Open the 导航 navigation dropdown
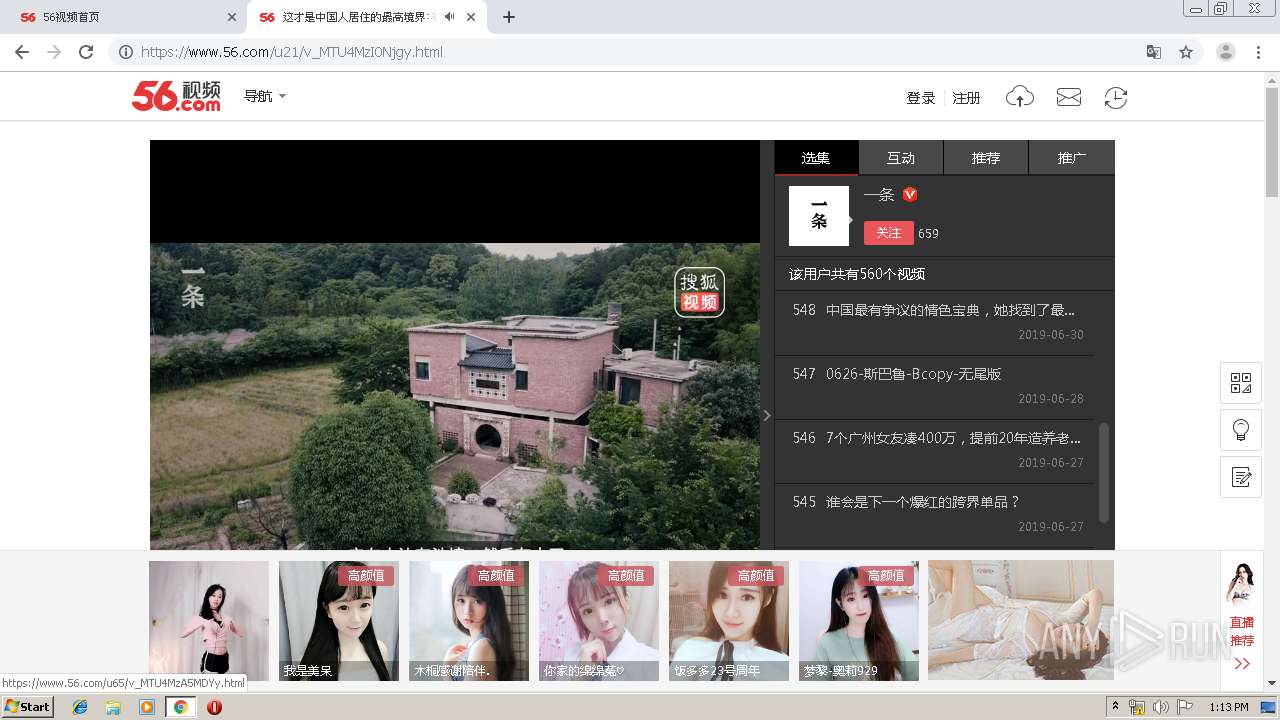 click(x=265, y=96)
